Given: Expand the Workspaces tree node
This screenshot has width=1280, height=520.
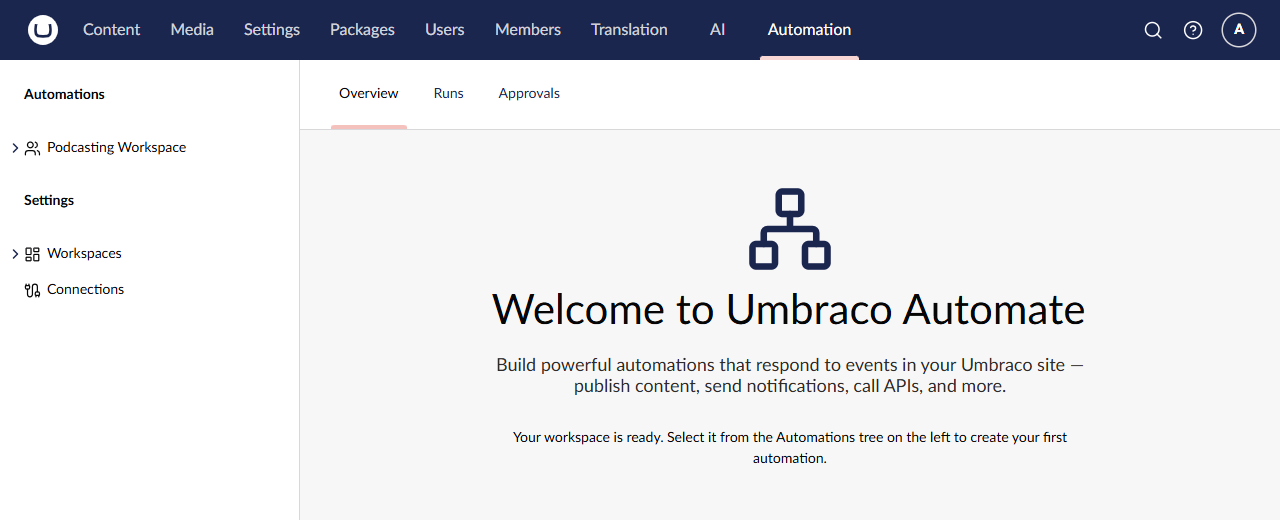Looking at the screenshot, I should click(15, 254).
